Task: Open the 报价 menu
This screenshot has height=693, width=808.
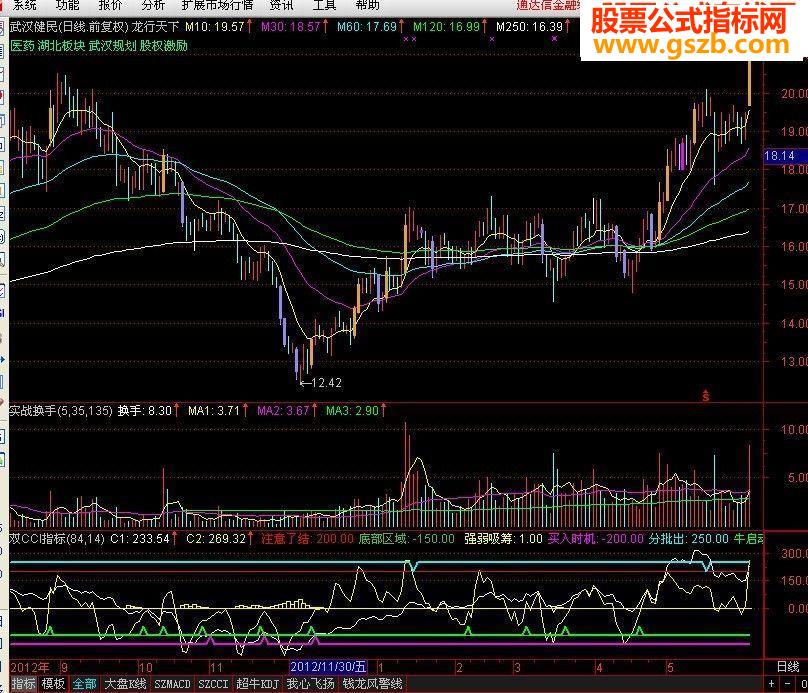Action: (110, 5)
